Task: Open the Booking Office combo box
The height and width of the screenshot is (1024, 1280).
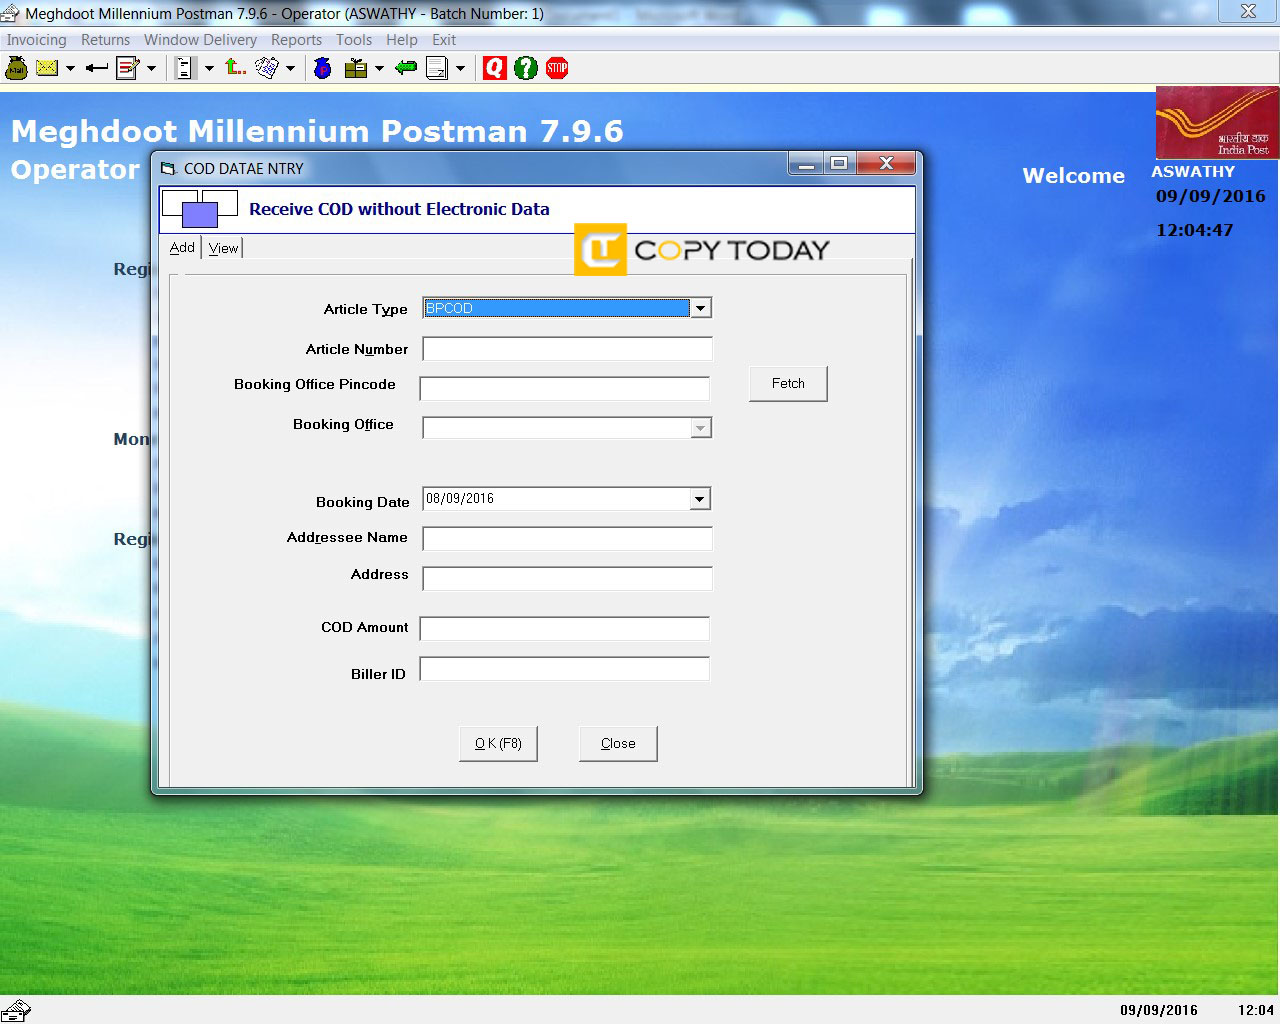Action: [x=700, y=428]
